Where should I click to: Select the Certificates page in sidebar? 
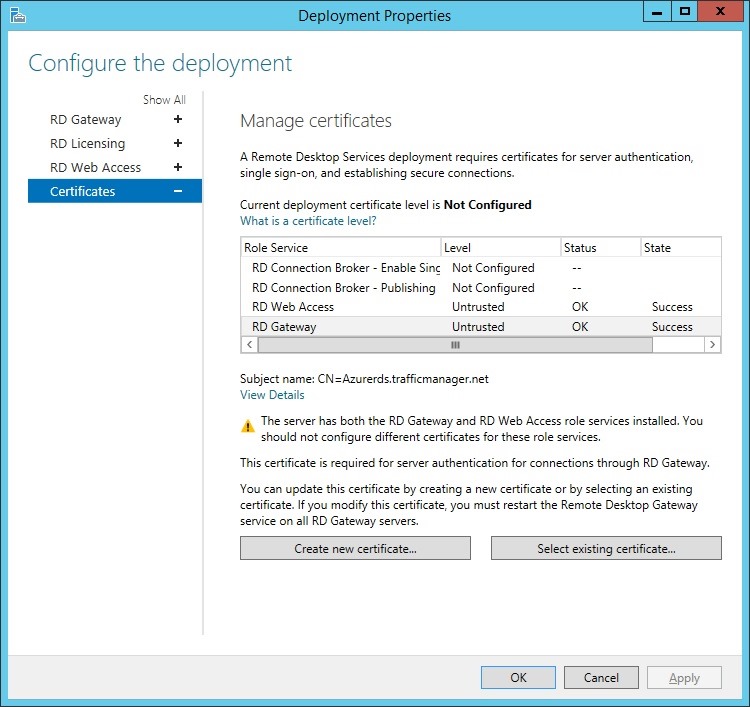[115, 191]
